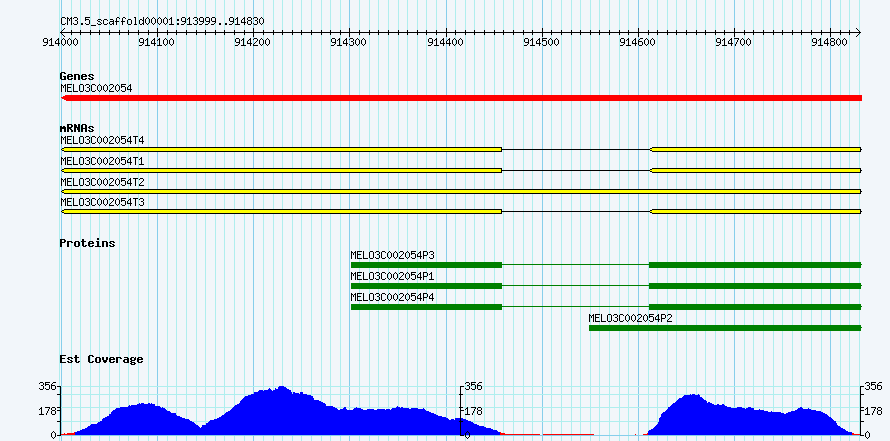Click ruler position 914500

(x=542, y=42)
